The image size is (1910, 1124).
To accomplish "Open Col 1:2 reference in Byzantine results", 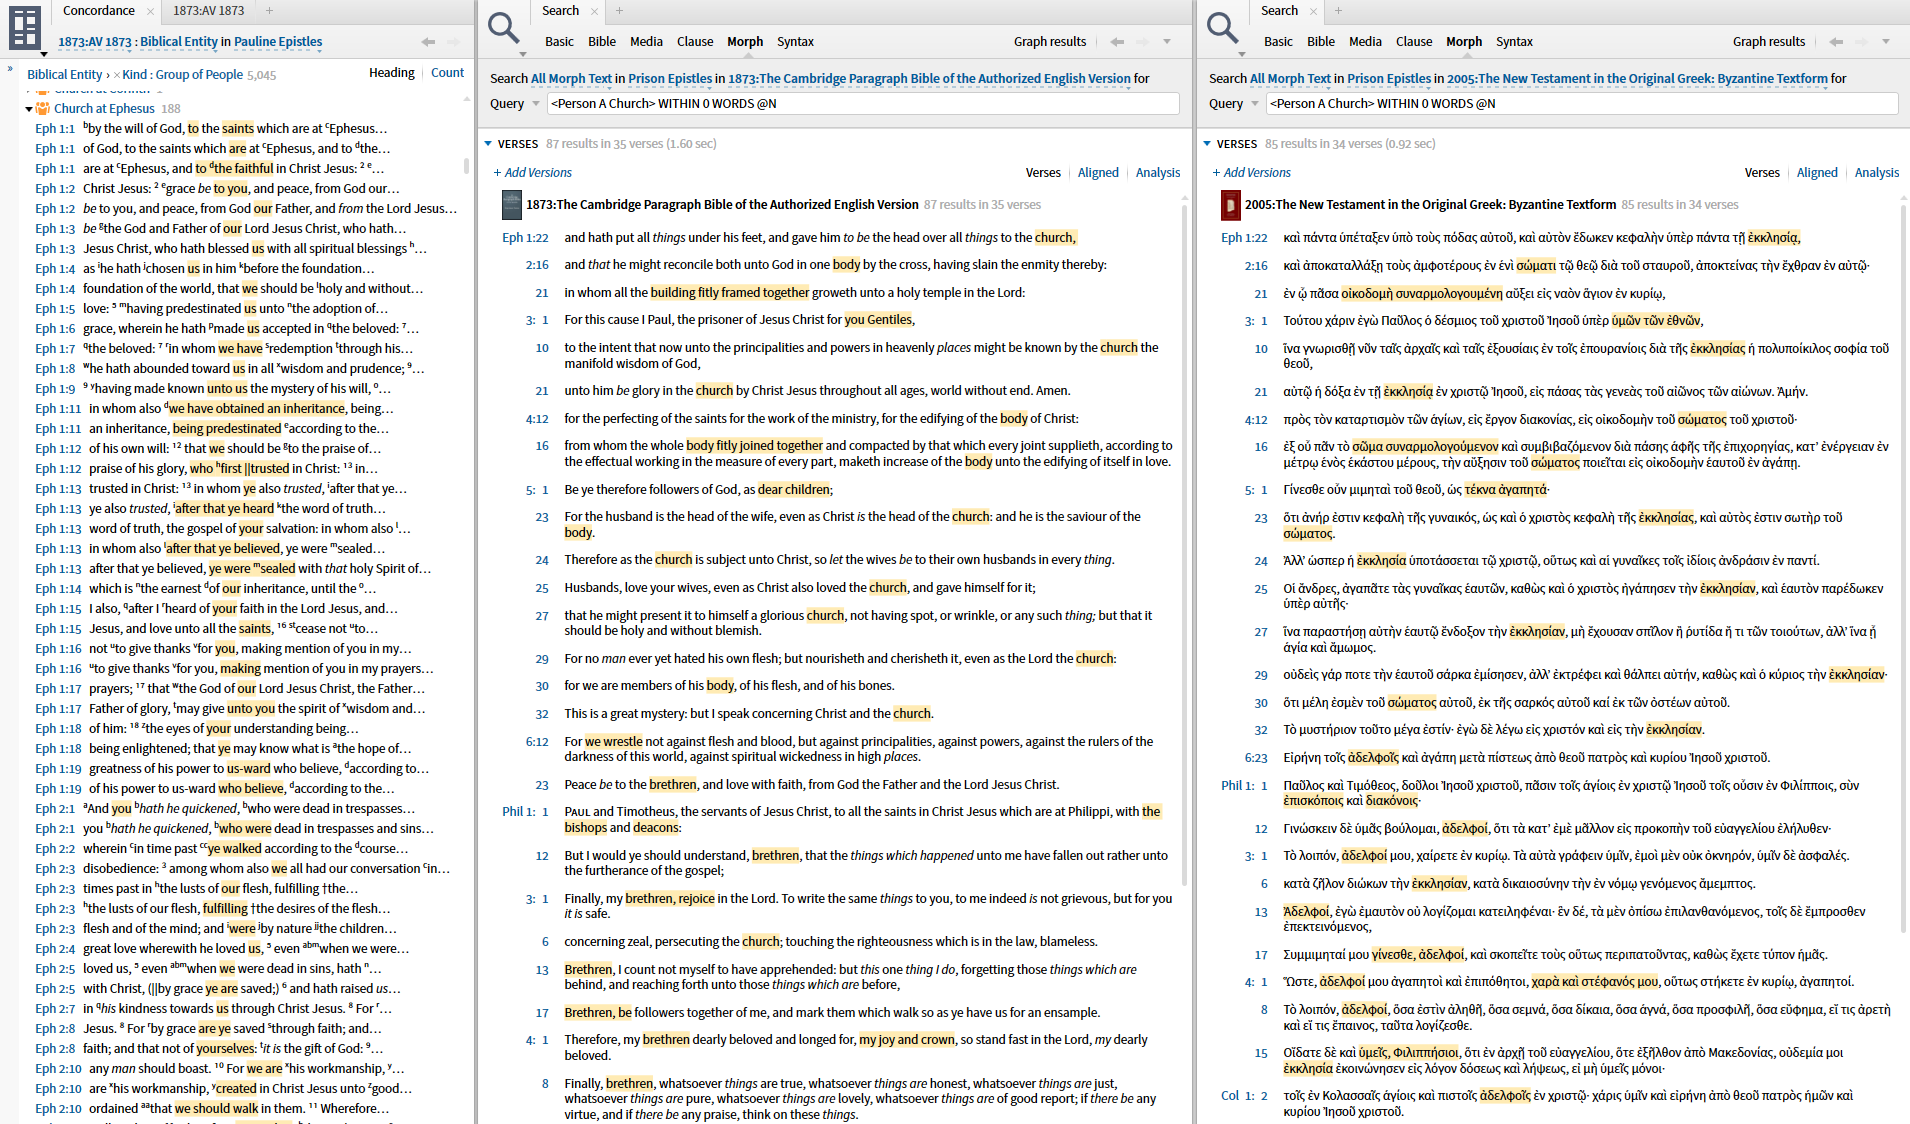I will pyautogui.click(x=1244, y=1096).
